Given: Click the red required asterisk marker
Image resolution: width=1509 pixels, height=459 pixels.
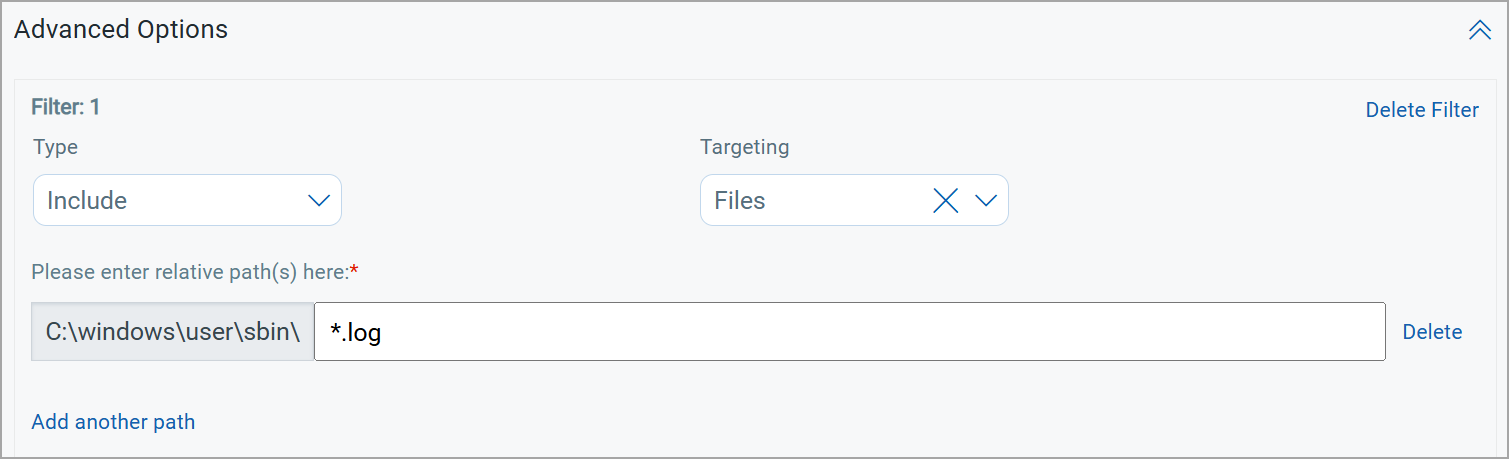Looking at the screenshot, I should 354,270.
